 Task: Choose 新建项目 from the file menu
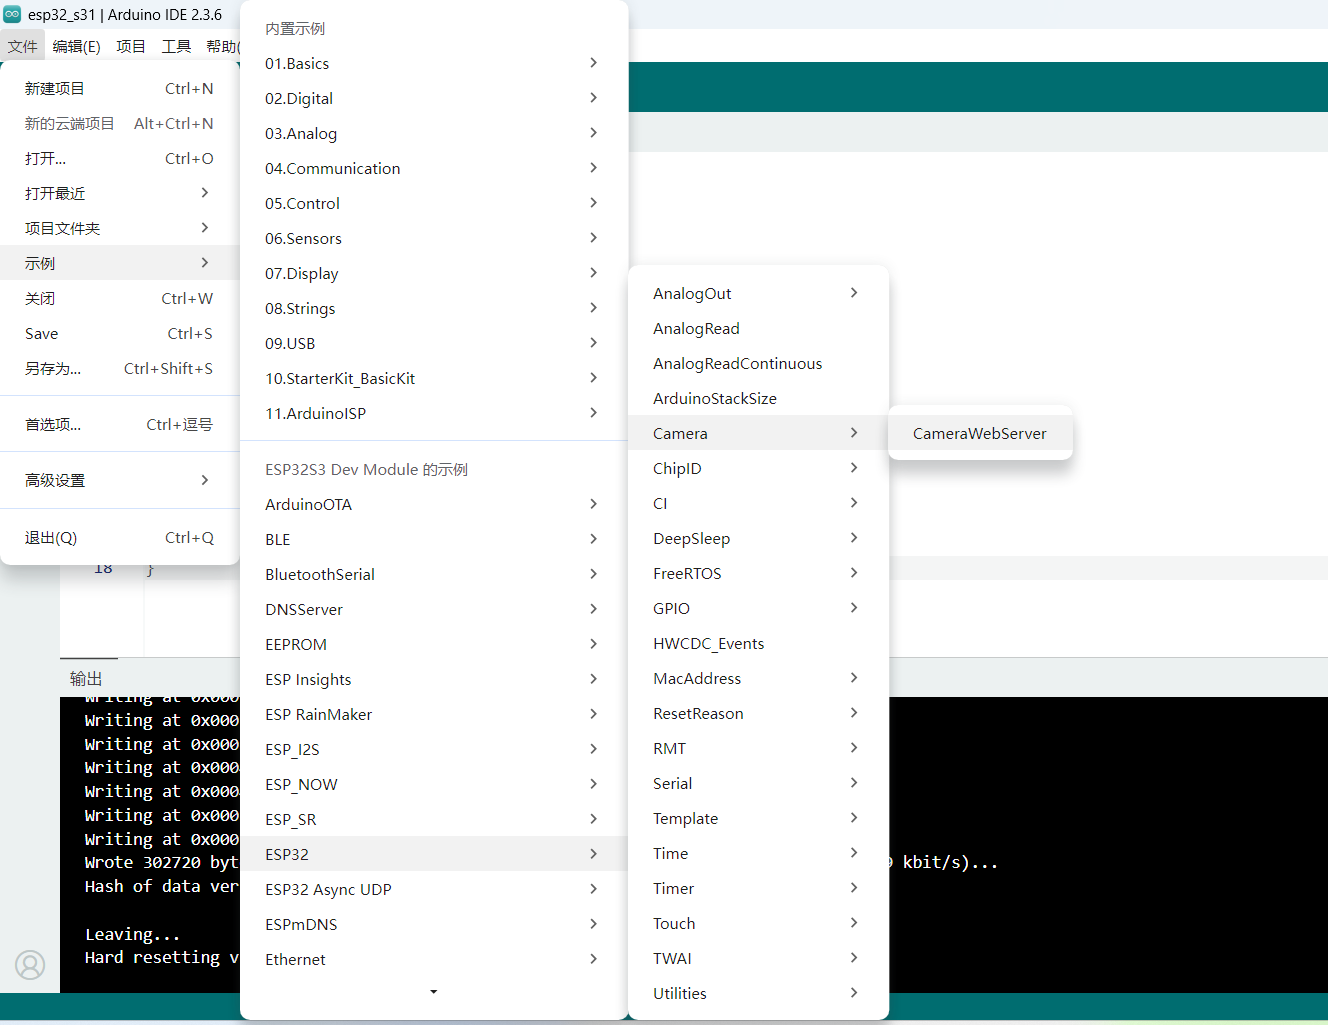(120, 88)
